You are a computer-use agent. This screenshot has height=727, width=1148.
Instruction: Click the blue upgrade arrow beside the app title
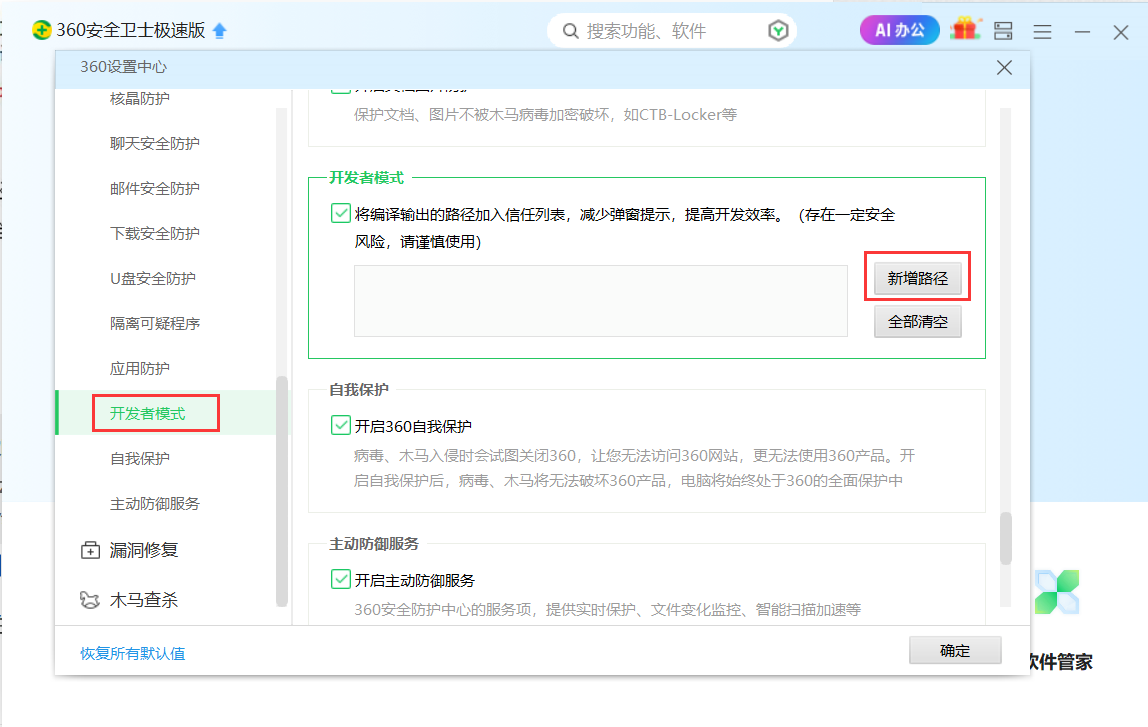(x=220, y=31)
